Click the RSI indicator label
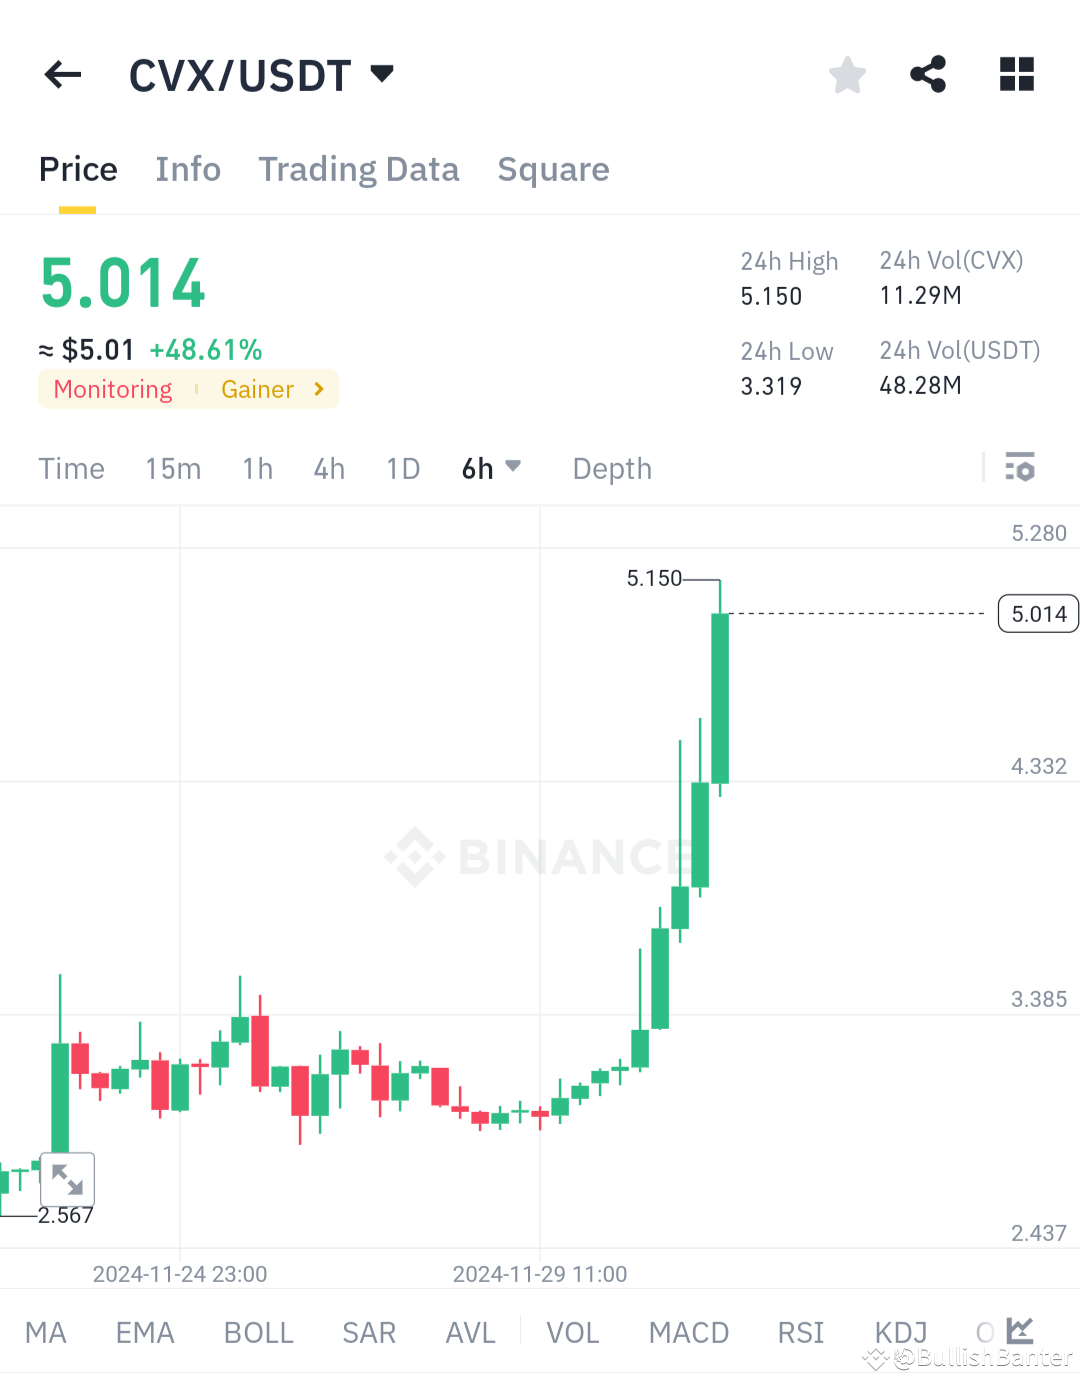This screenshot has height=1380, width=1080. 800,1331
